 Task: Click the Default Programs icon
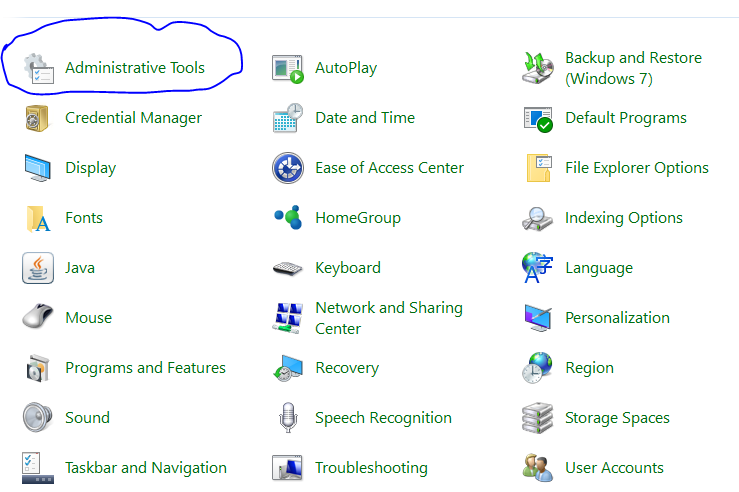pyautogui.click(x=538, y=120)
